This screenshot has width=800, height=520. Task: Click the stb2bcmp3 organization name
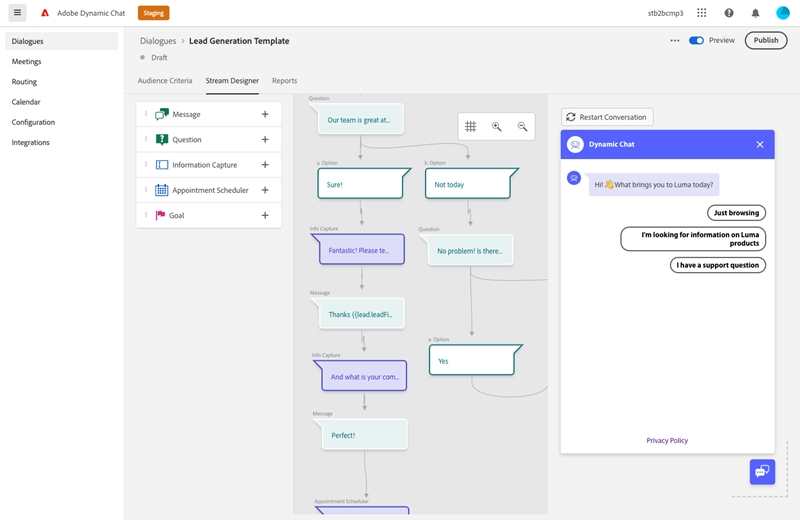(665, 13)
